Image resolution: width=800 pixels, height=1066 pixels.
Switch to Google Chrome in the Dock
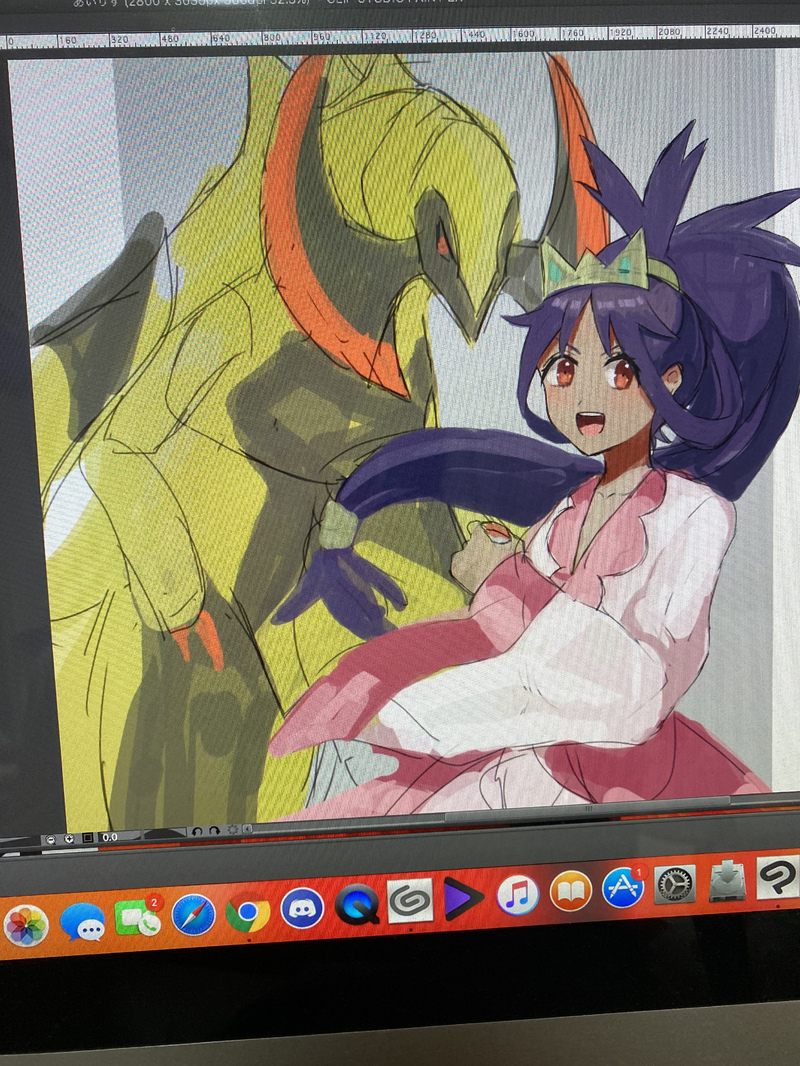(x=248, y=912)
